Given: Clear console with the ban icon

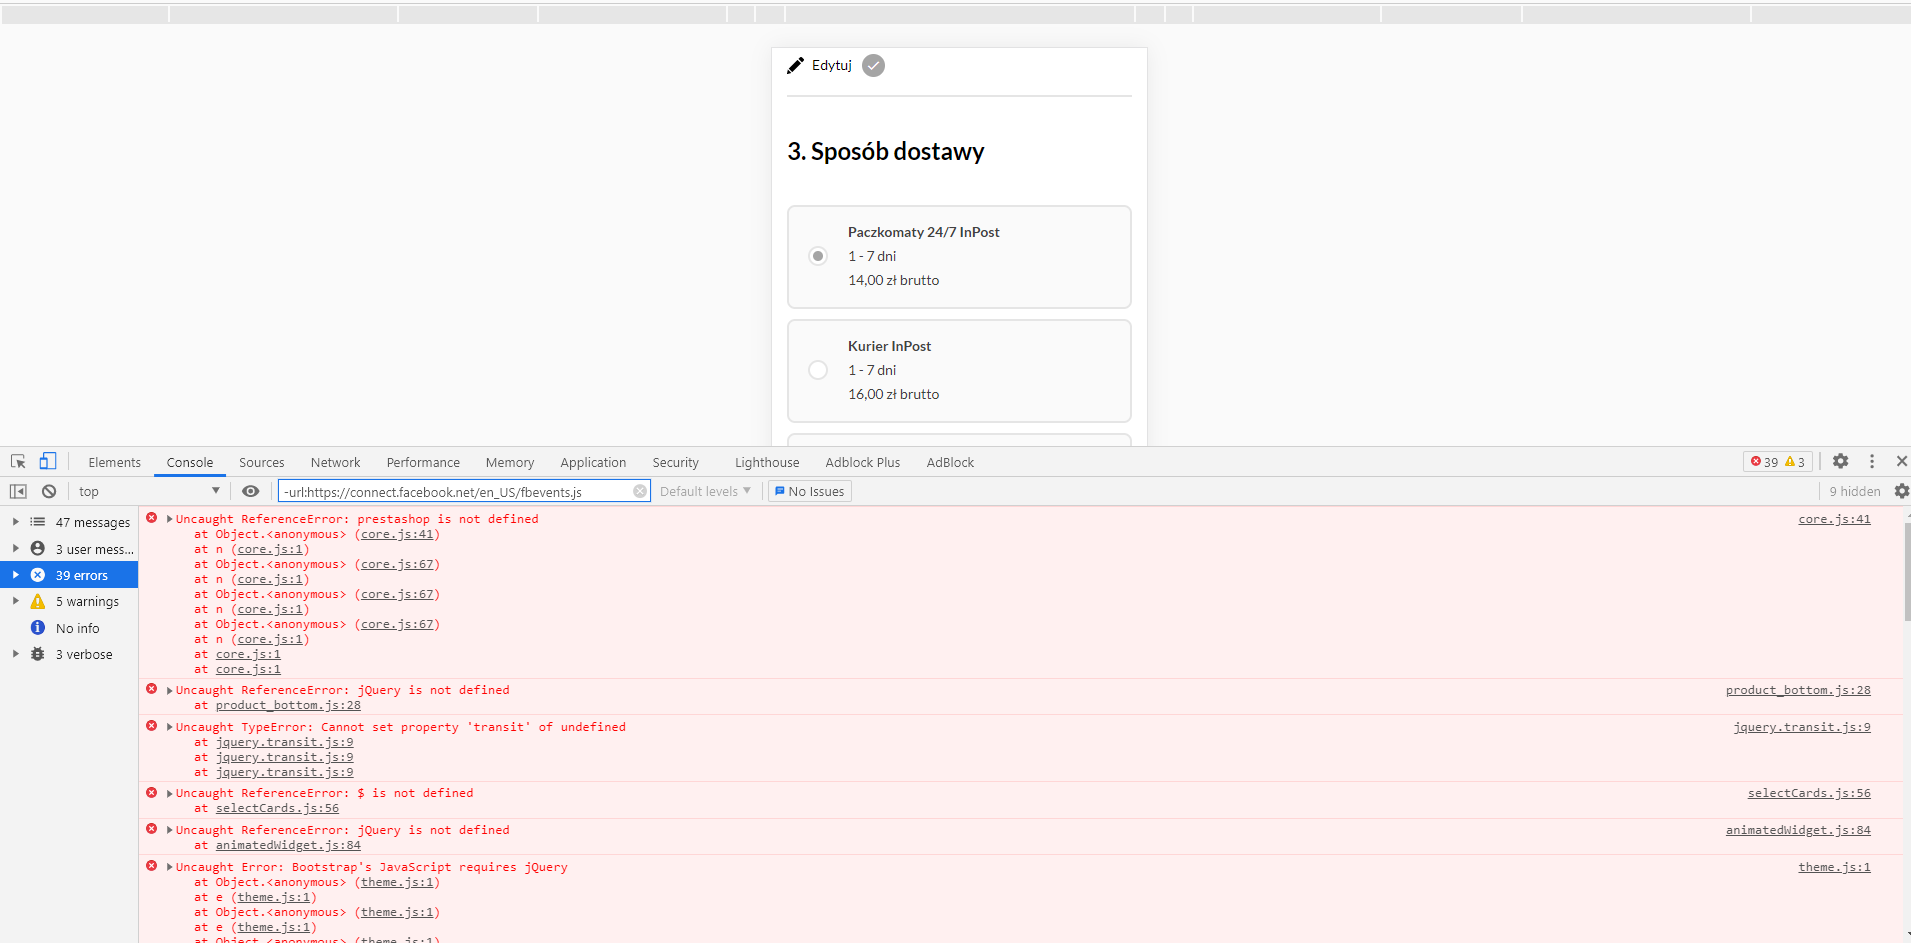Looking at the screenshot, I should pyautogui.click(x=49, y=491).
